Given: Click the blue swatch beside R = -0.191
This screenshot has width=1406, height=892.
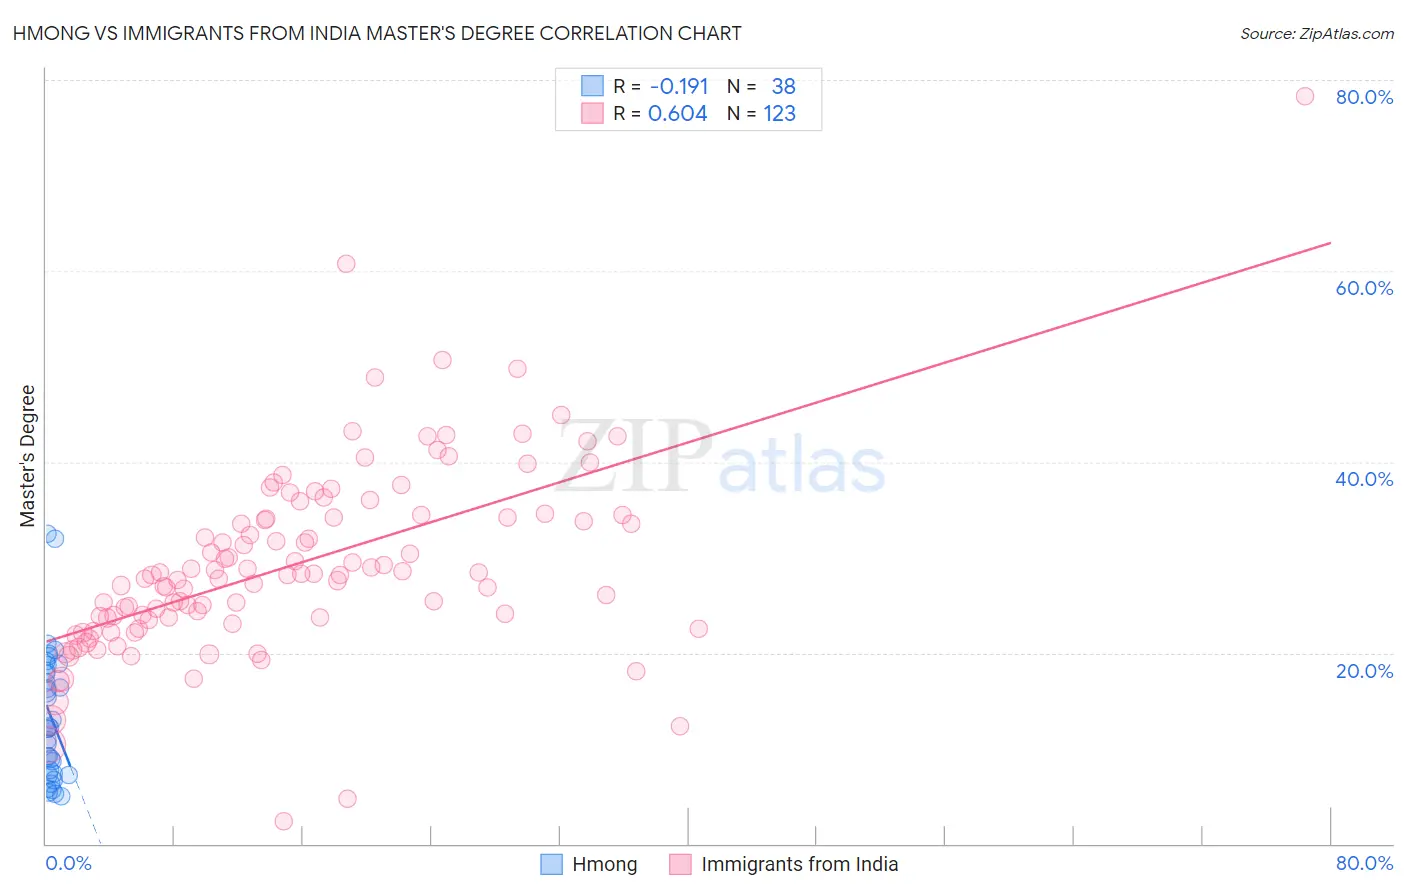Looking at the screenshot, I should tap(592, 86).
